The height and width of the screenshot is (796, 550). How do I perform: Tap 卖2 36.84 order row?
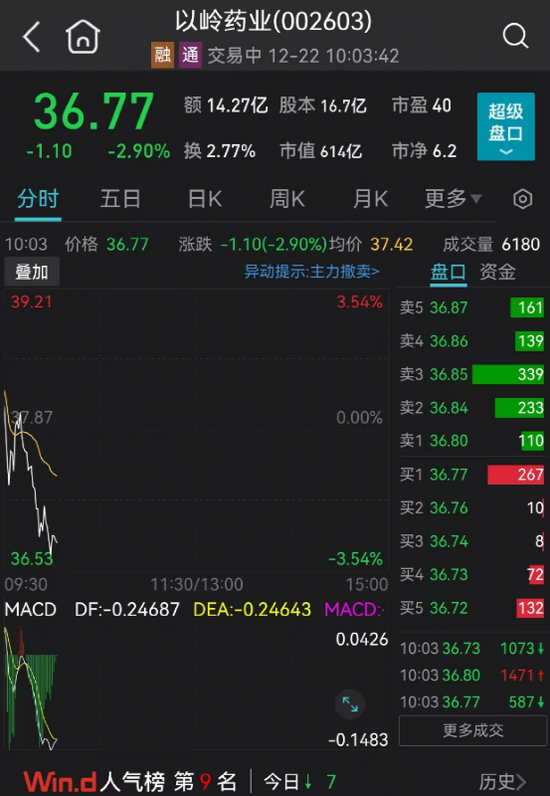(472, 408)
